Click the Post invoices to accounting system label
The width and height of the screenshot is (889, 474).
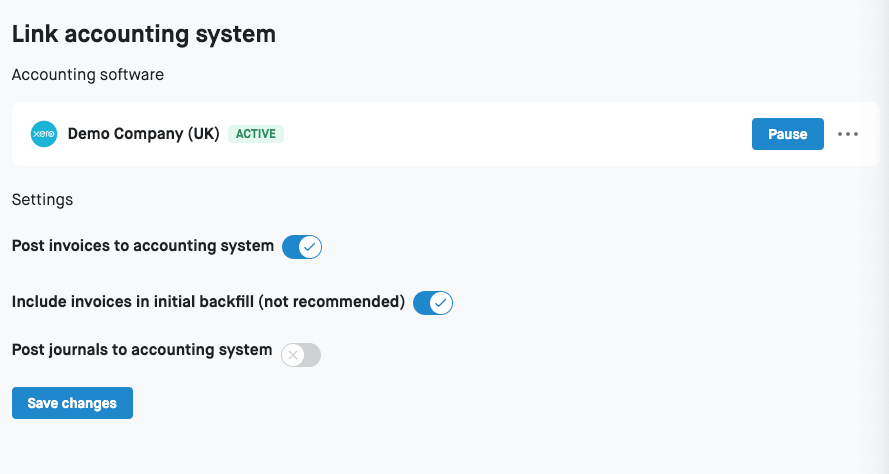tap(143, 246)
